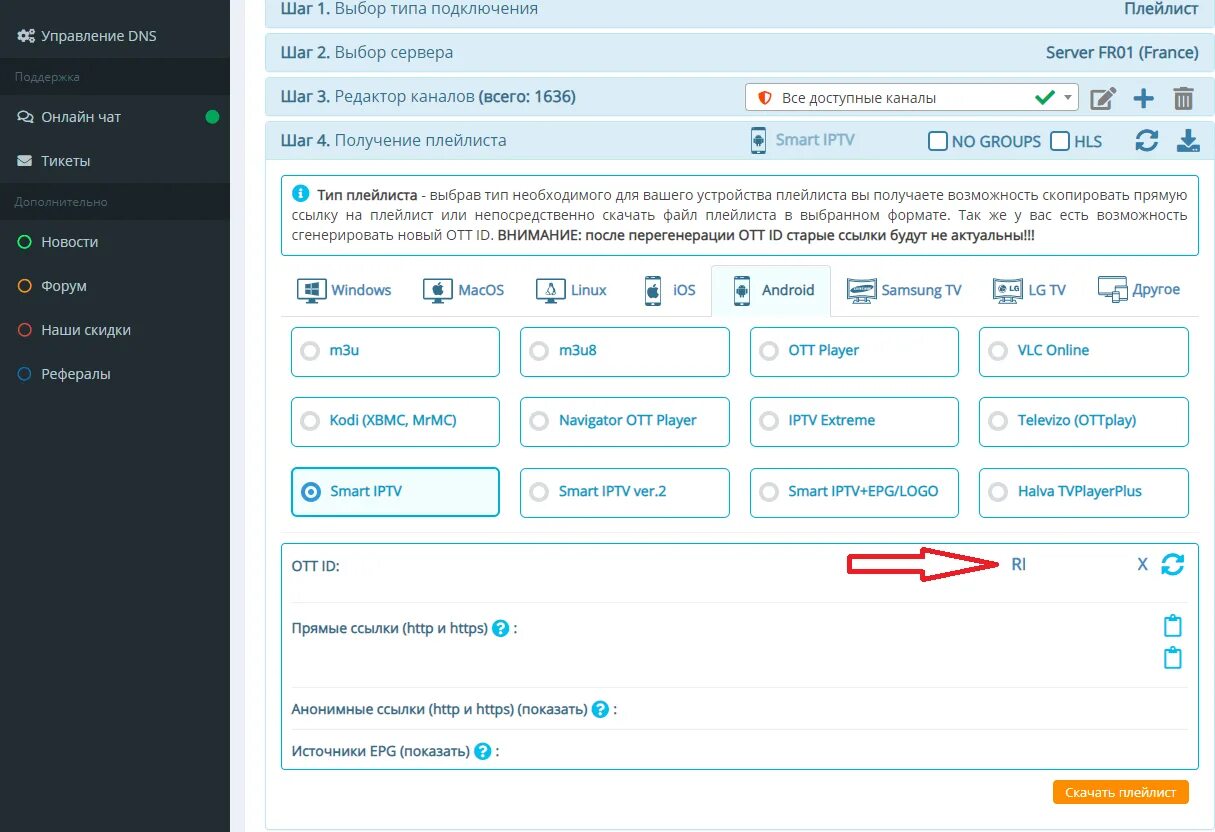Select Televizo (OTTplay) option

1084,421
